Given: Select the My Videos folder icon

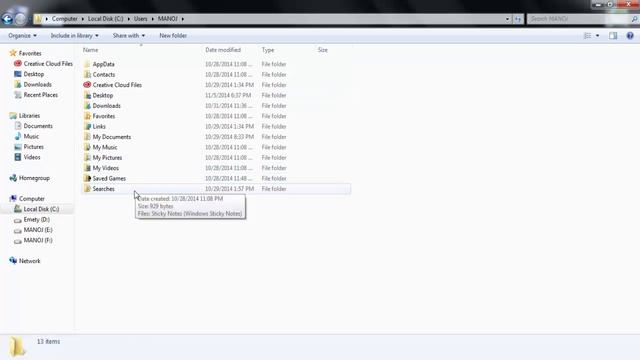Looking at the screenshot, I should click(x=87, y=168).
